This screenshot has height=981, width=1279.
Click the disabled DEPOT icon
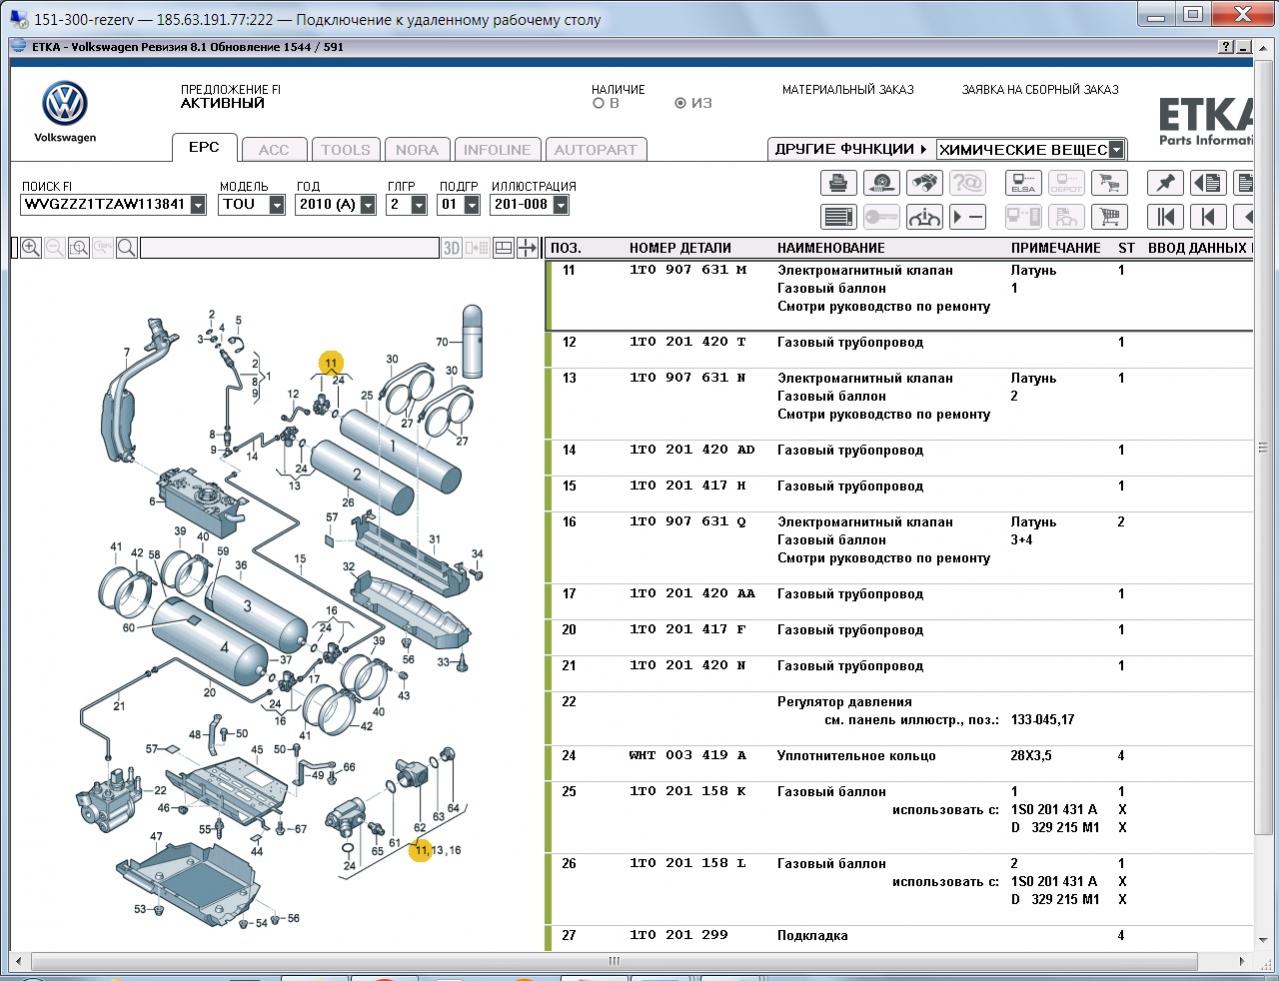(1066, 183)
